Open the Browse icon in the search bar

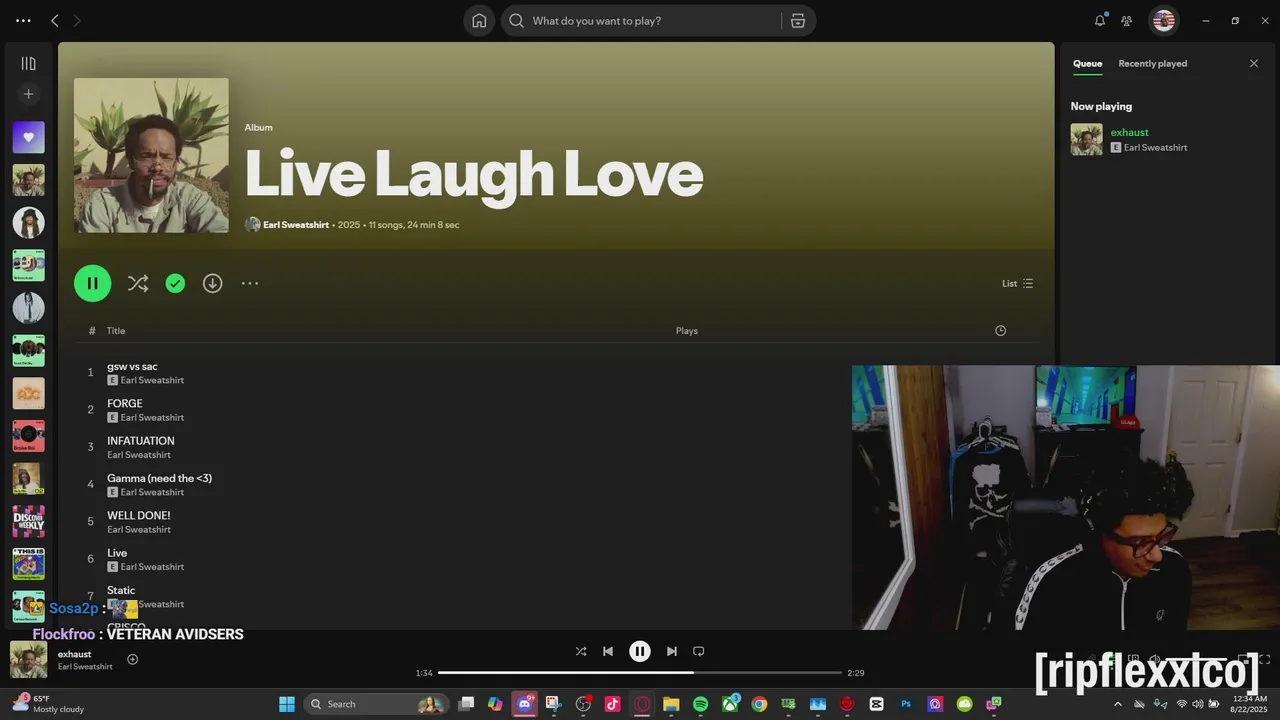click(798, 21)
